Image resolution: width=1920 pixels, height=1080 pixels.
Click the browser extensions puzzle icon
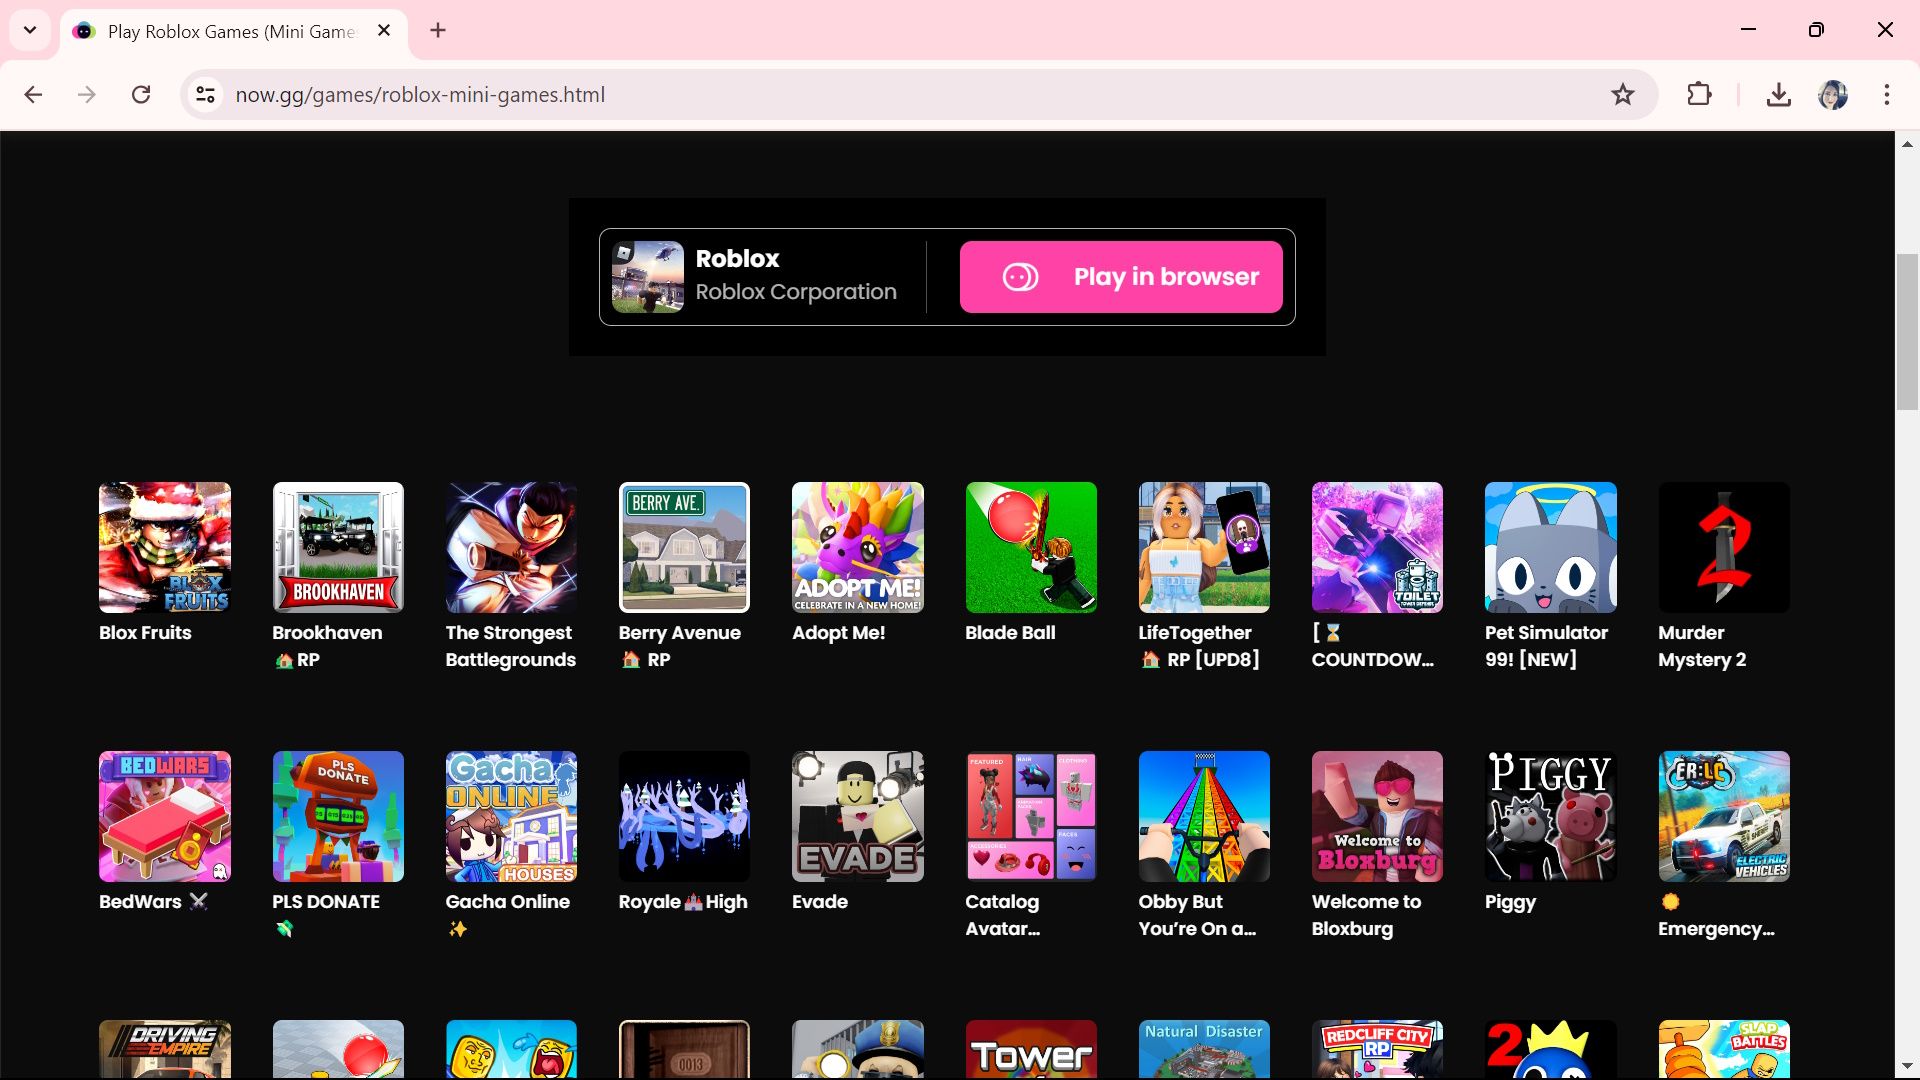pyautogui.click(x=1700, y=94)
